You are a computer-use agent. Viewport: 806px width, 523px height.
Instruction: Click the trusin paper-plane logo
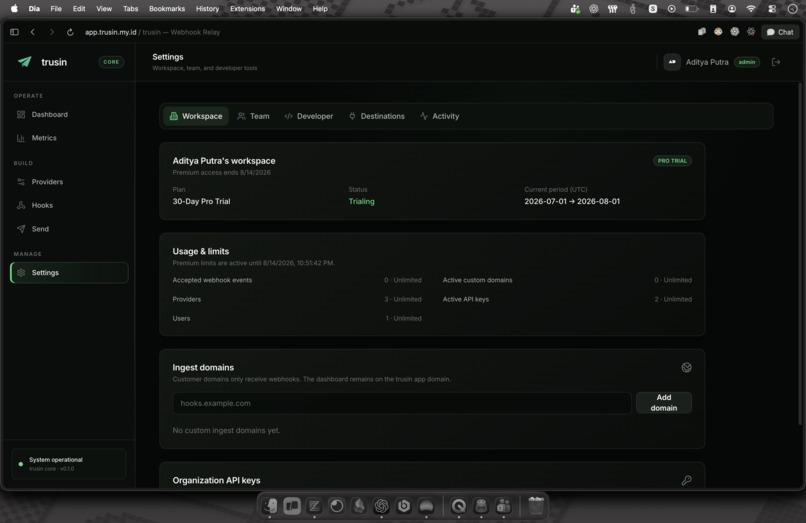24,62
